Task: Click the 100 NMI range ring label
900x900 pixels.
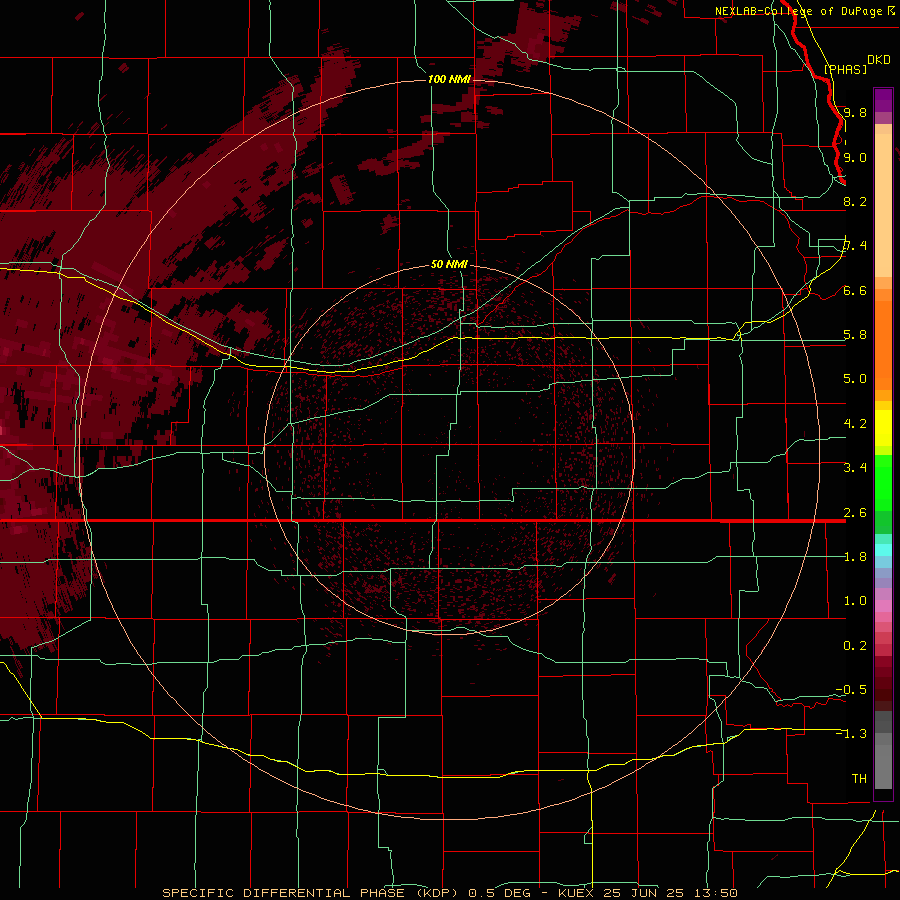Action: 449,79
